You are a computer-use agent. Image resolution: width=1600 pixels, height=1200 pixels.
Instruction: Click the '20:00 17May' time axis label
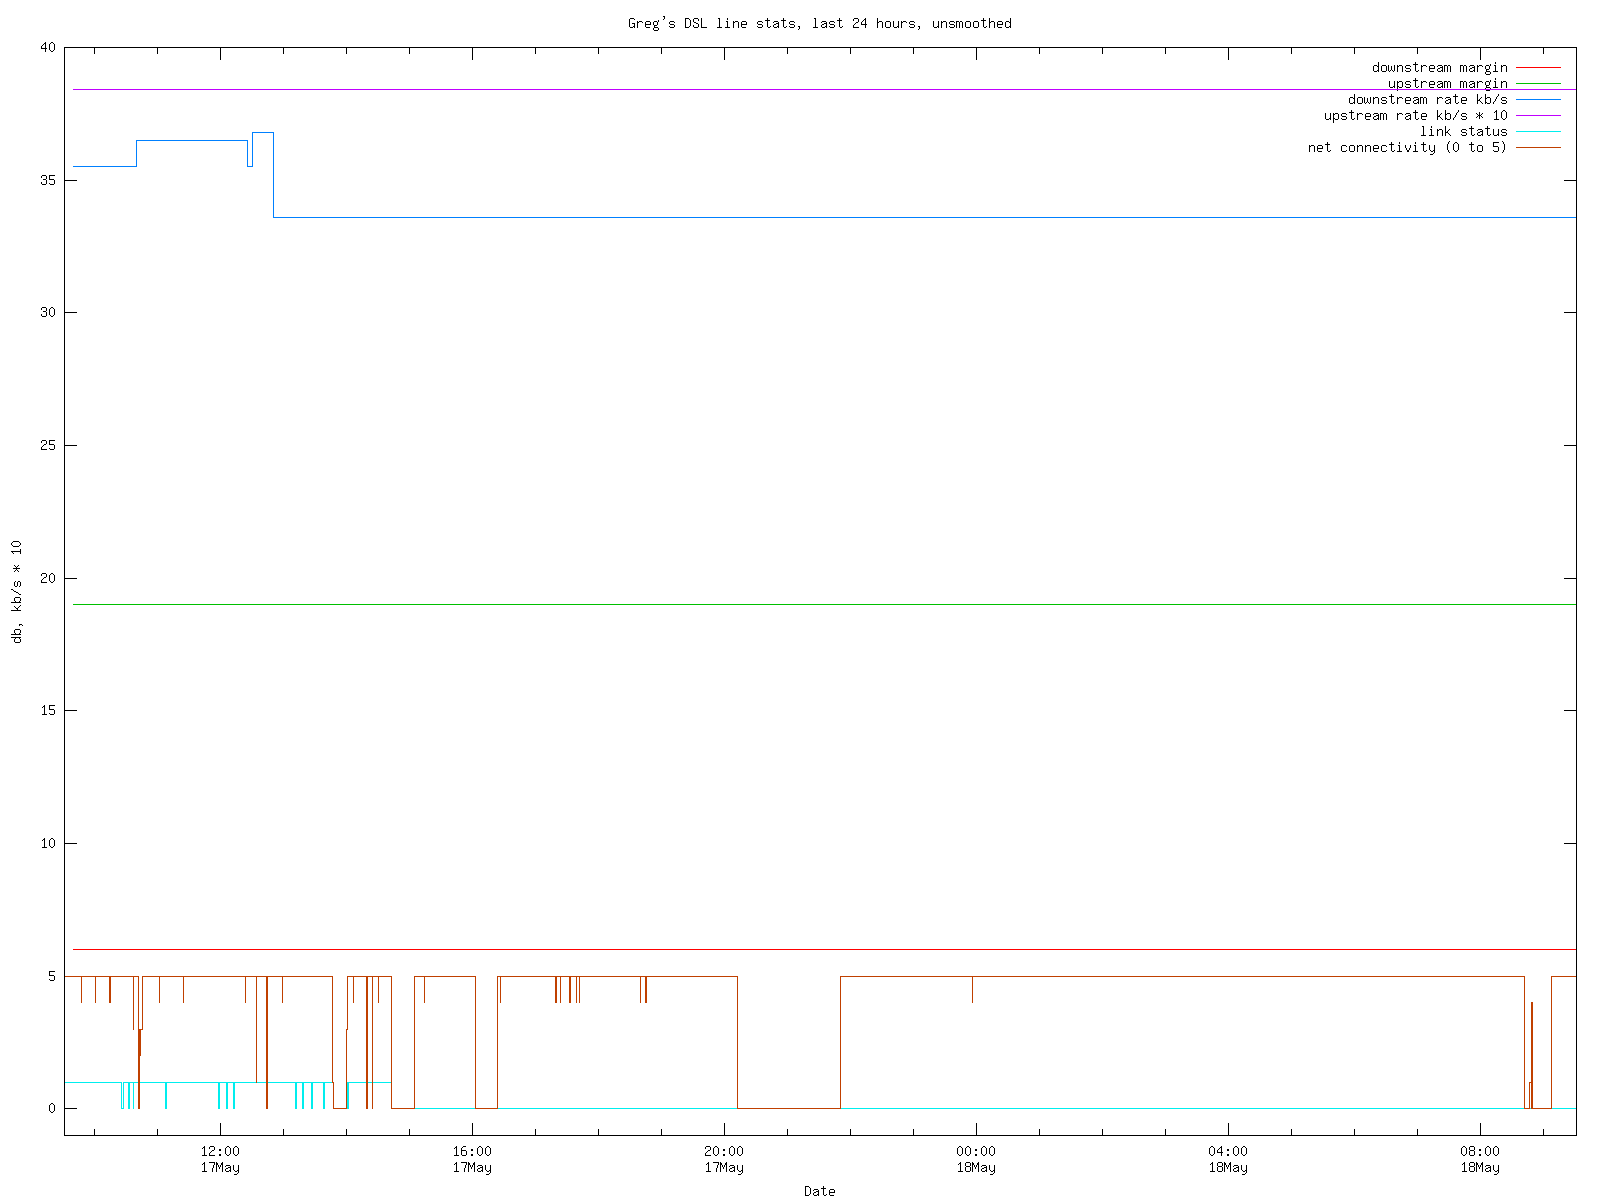click(x=724, y=1159)
